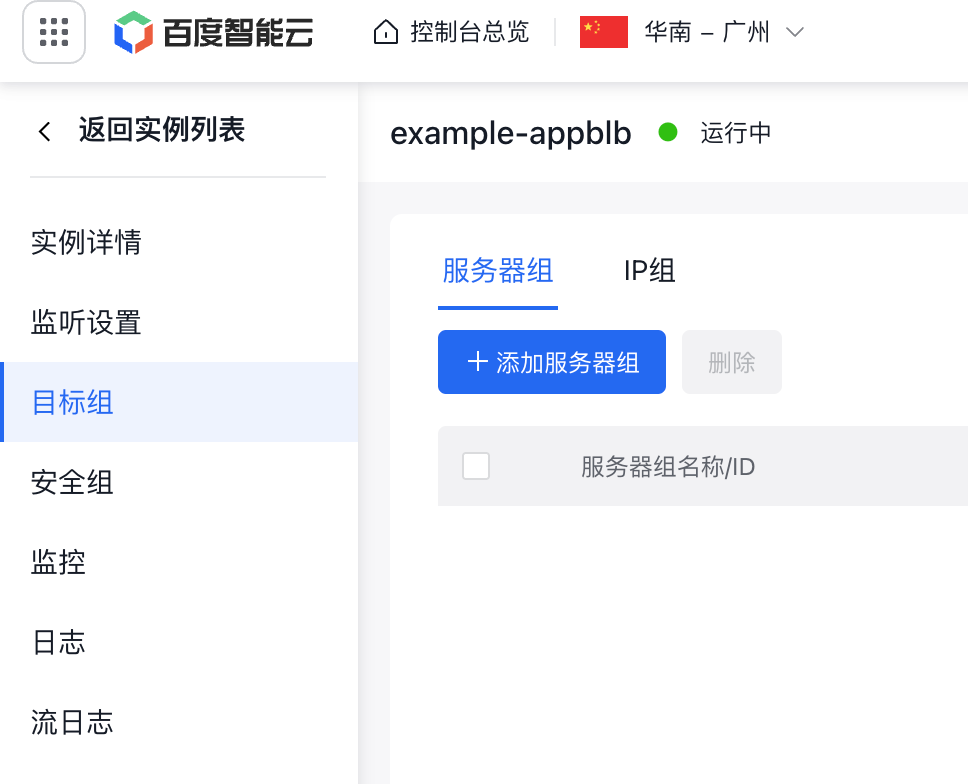Screen dimensions: 968x784
Task: Click the China flag region icon
Action: pyautogui.click(x=604, y=32)
